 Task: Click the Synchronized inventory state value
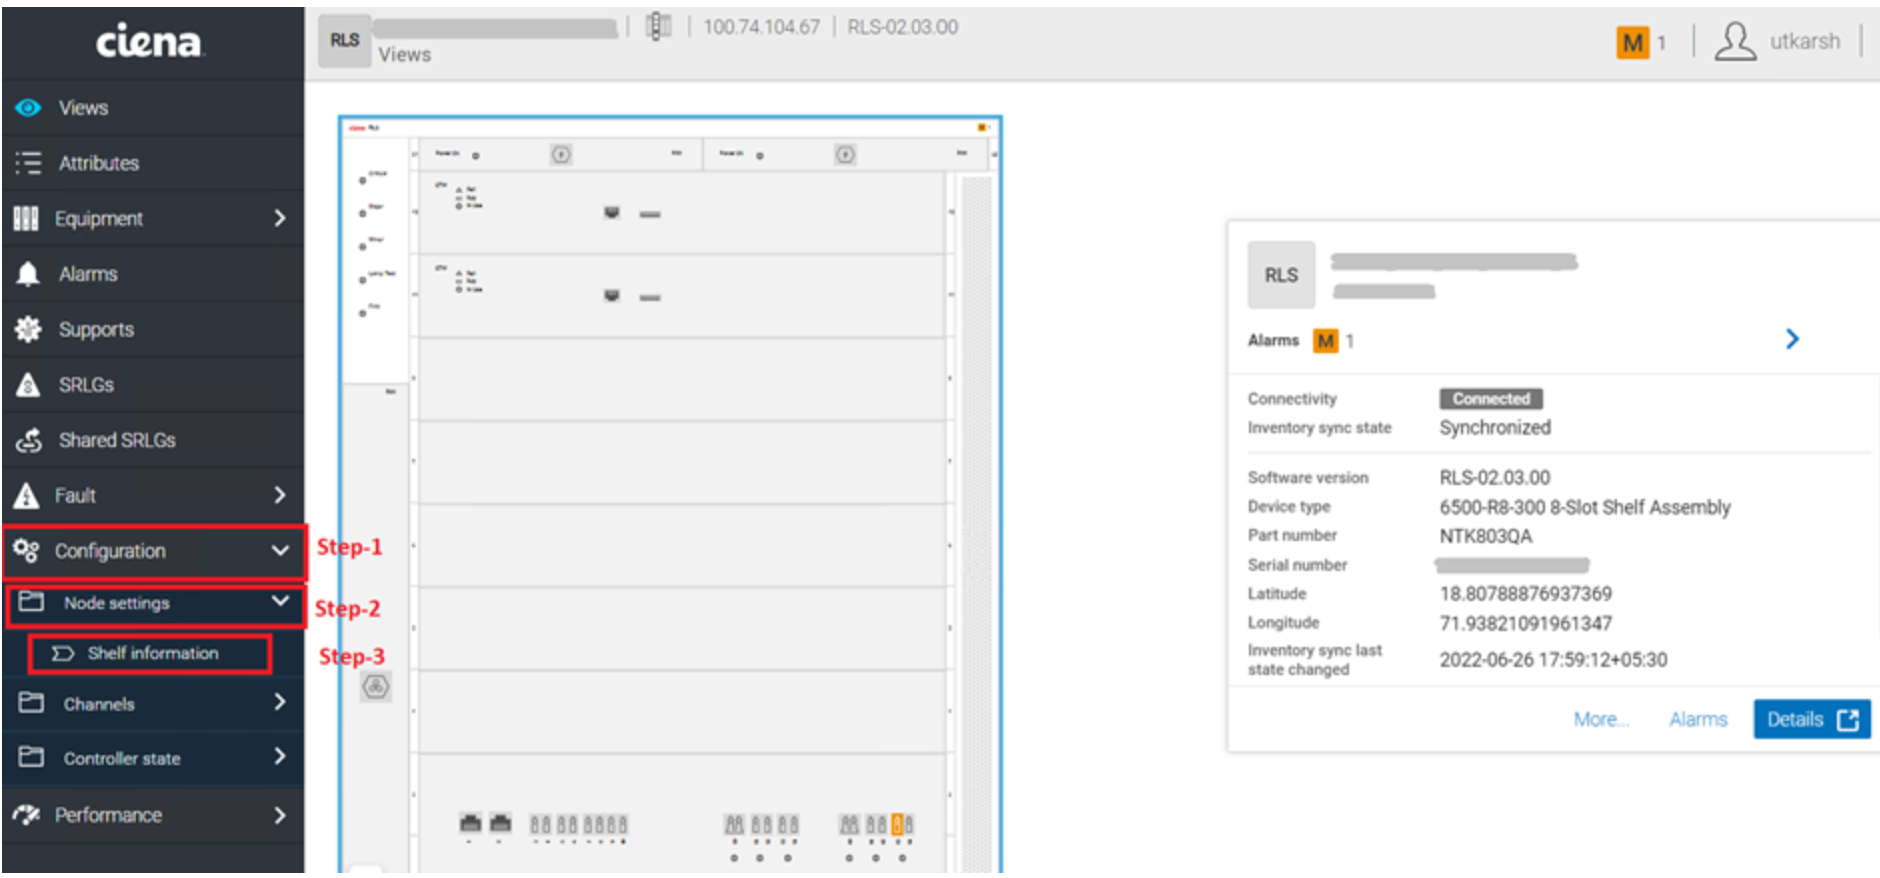1495,427
